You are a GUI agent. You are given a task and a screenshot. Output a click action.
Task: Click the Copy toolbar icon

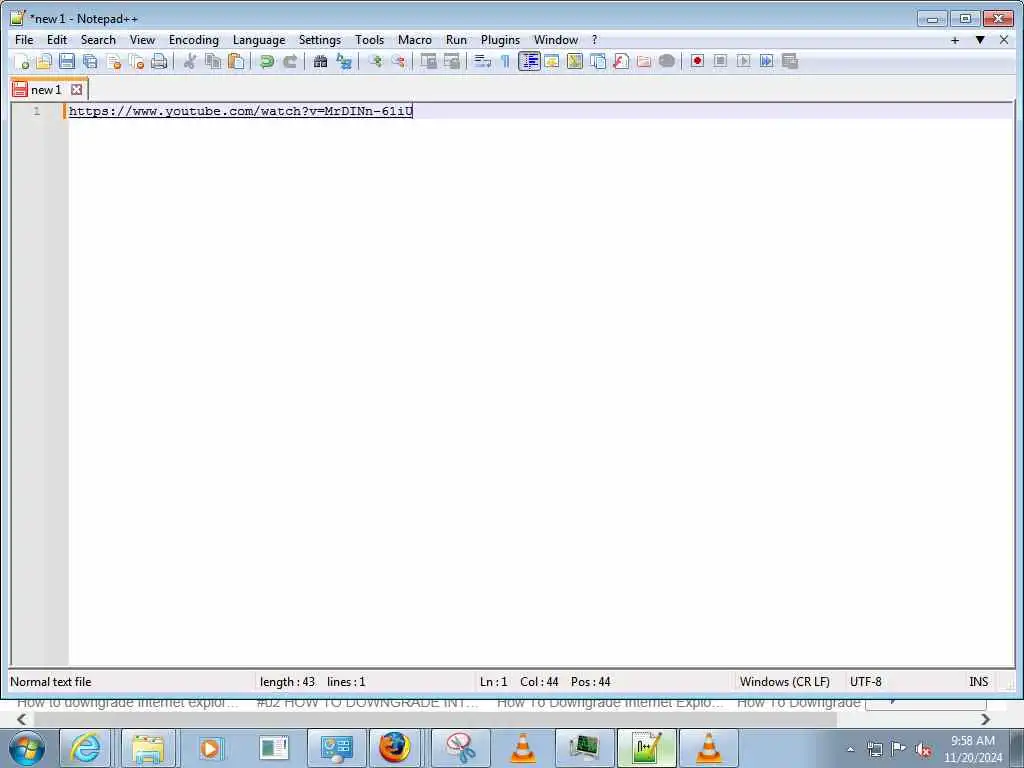213,61
